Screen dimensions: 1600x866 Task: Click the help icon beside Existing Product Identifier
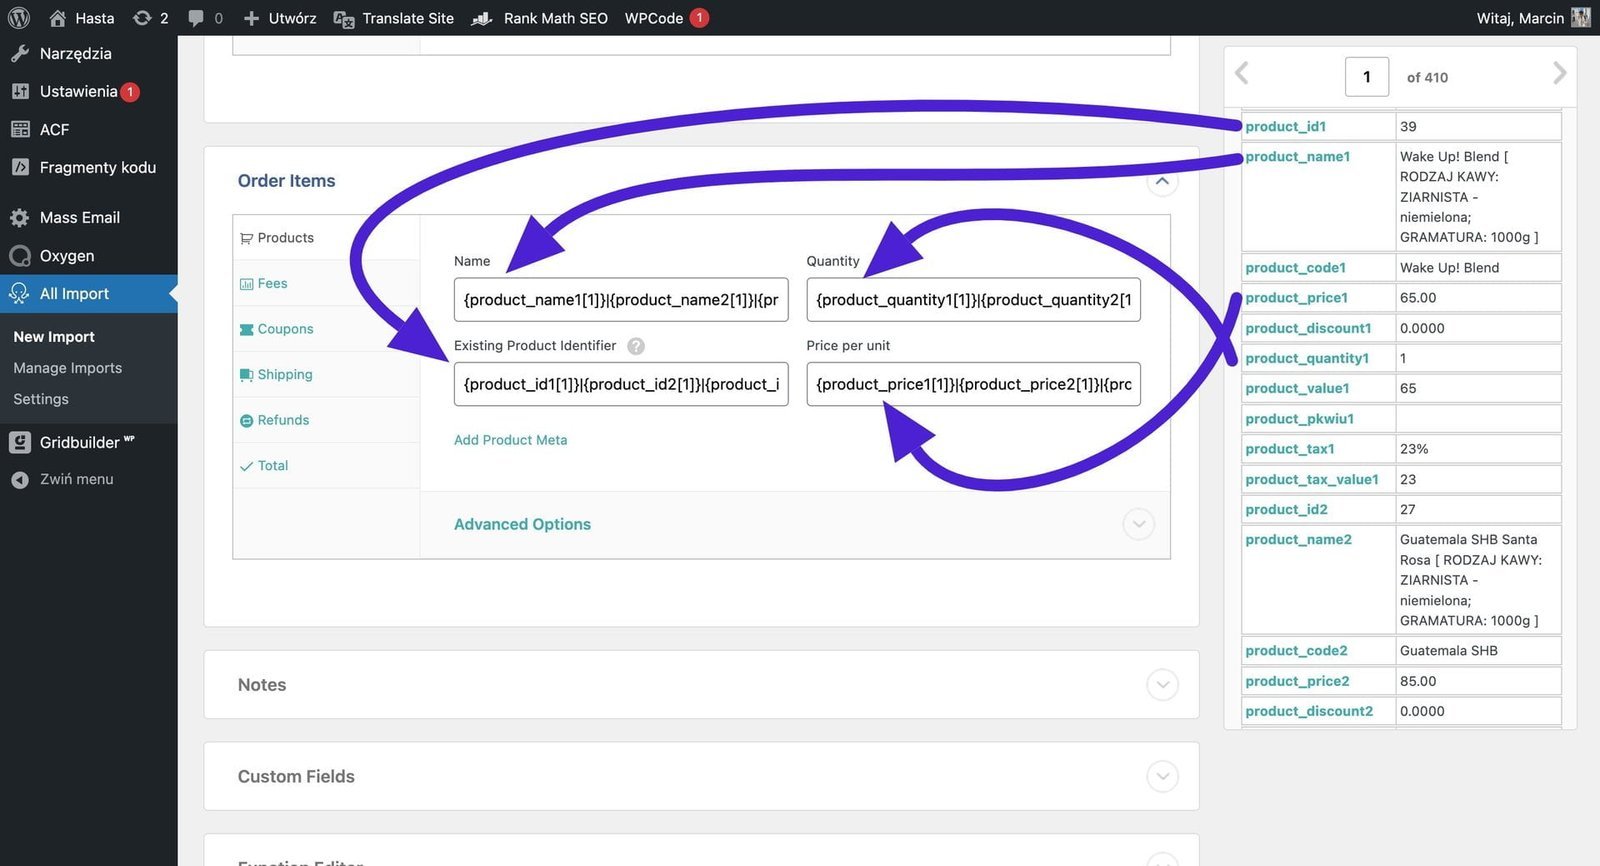(x=636, y=346)
